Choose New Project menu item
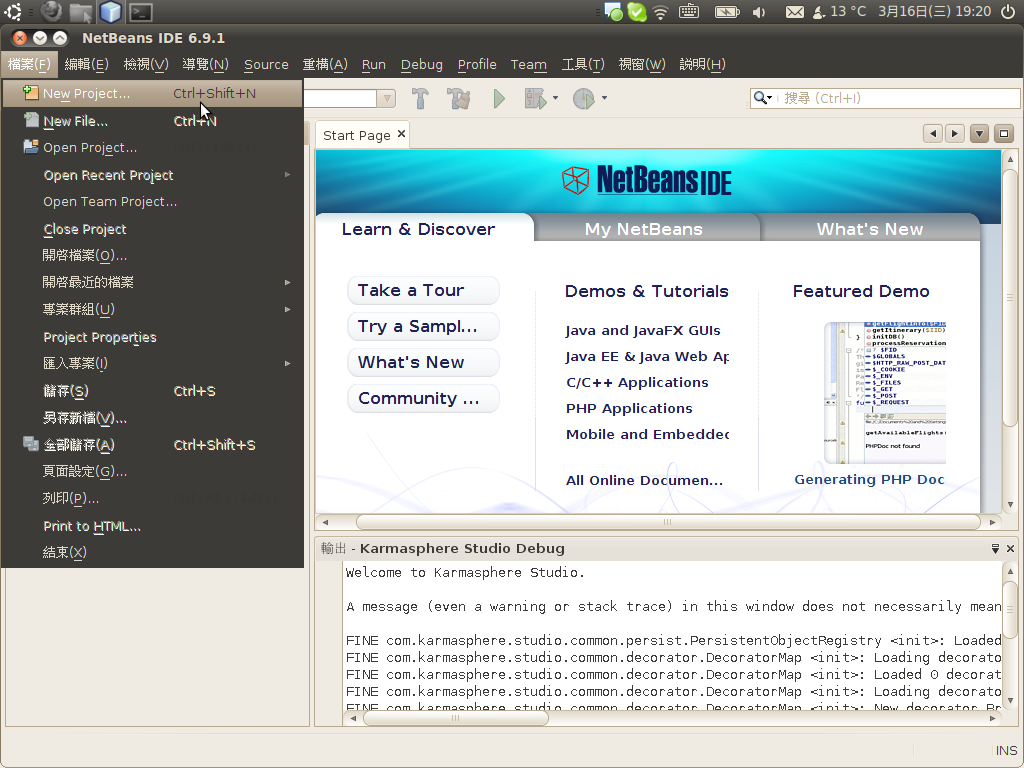 (x=153, y=93)
